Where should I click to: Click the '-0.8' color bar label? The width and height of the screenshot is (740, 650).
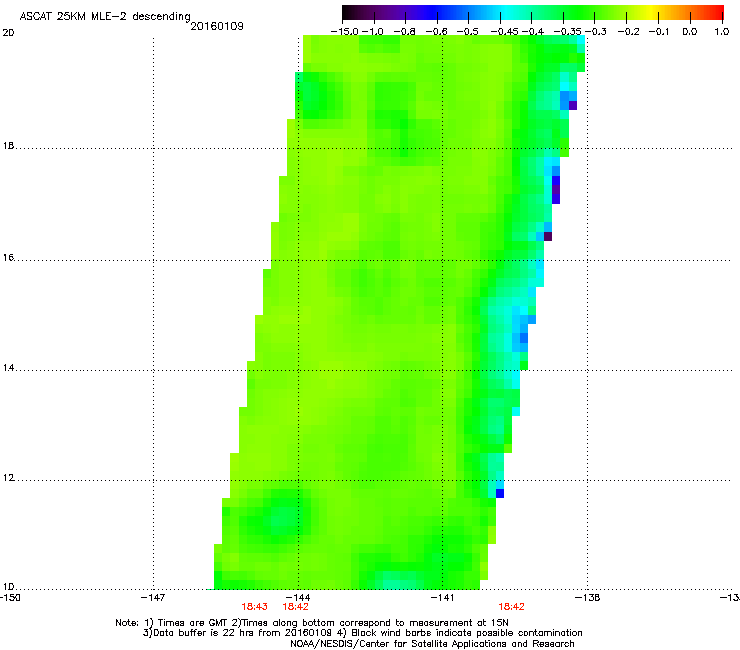pos(404,32)
